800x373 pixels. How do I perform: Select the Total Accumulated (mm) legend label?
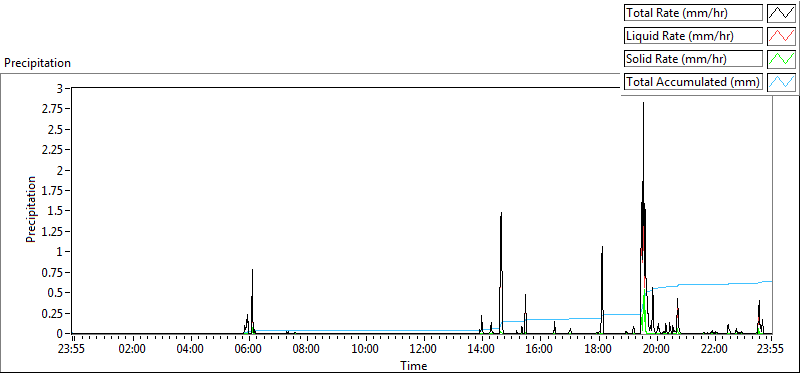[693, 82]
